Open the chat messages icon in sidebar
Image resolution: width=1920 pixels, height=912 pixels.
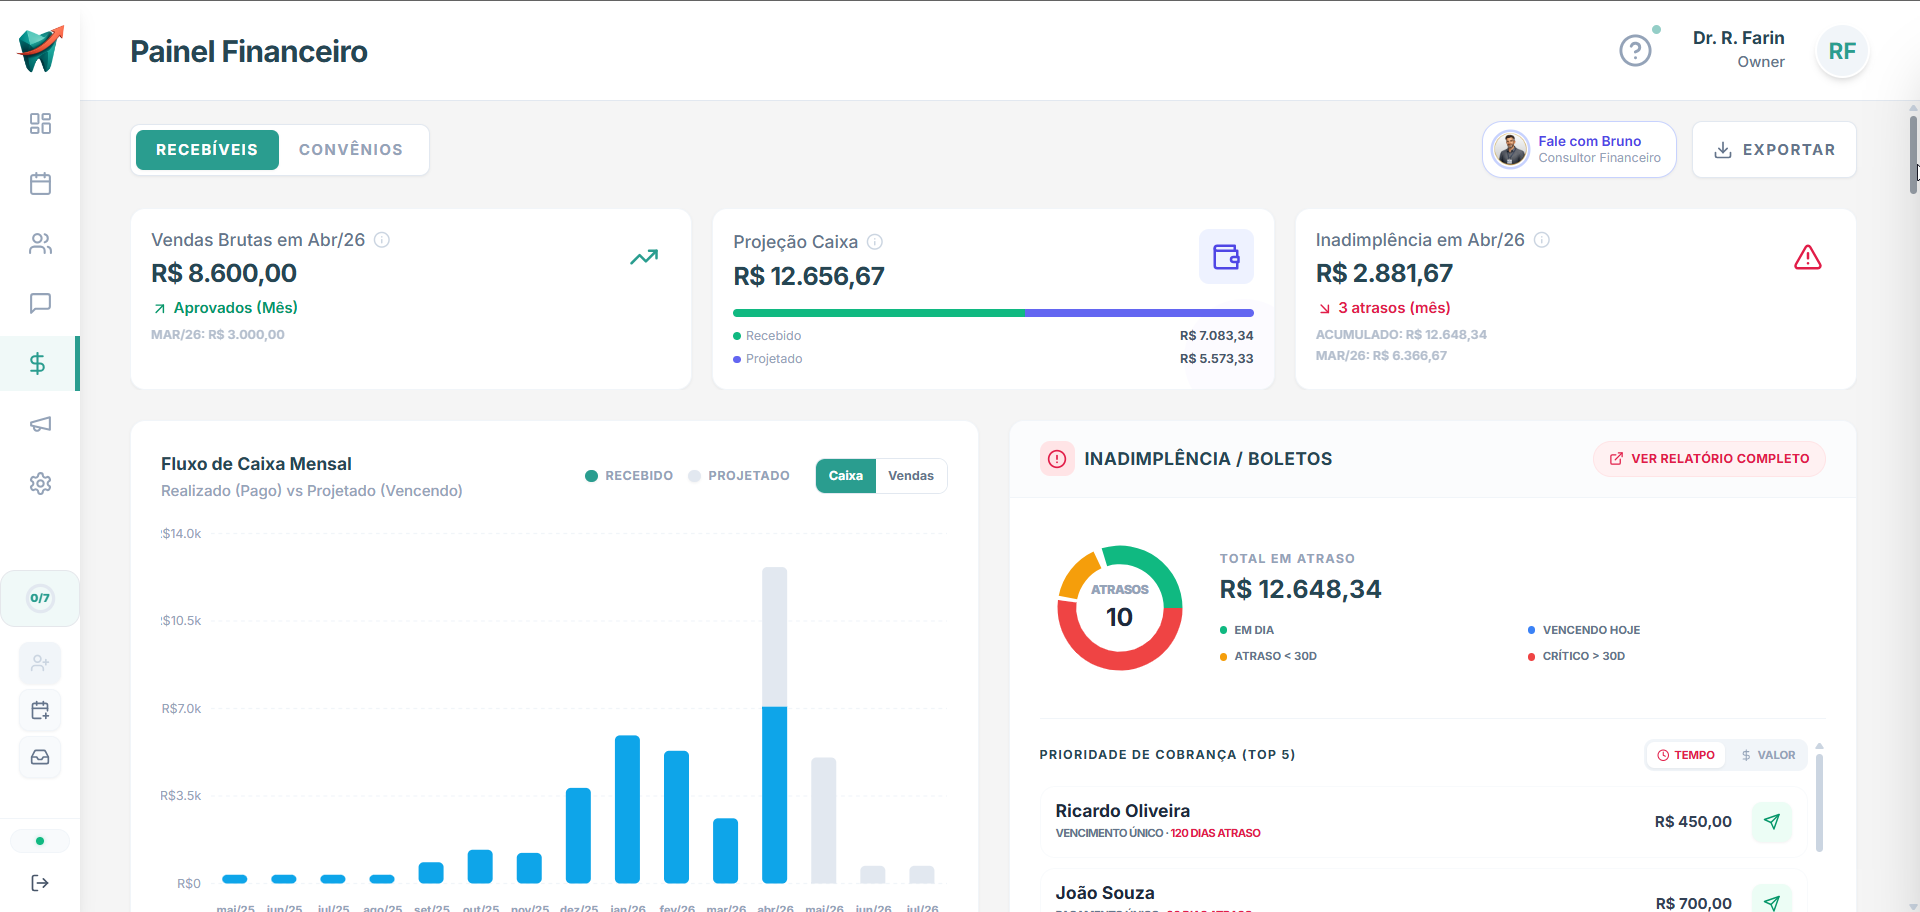click(x=40, y=303)
